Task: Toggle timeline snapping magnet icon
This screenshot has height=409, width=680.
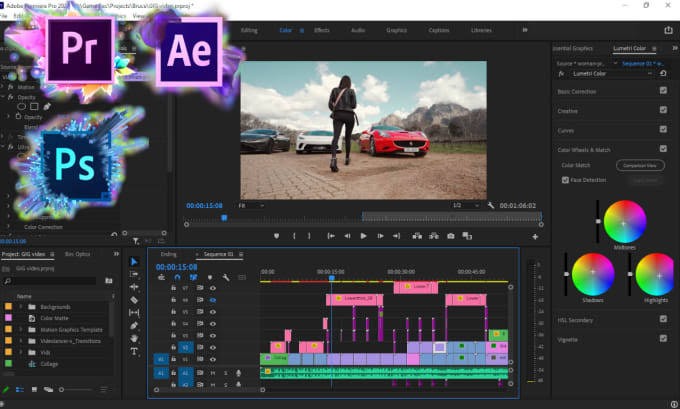Action: pos(177,277)
